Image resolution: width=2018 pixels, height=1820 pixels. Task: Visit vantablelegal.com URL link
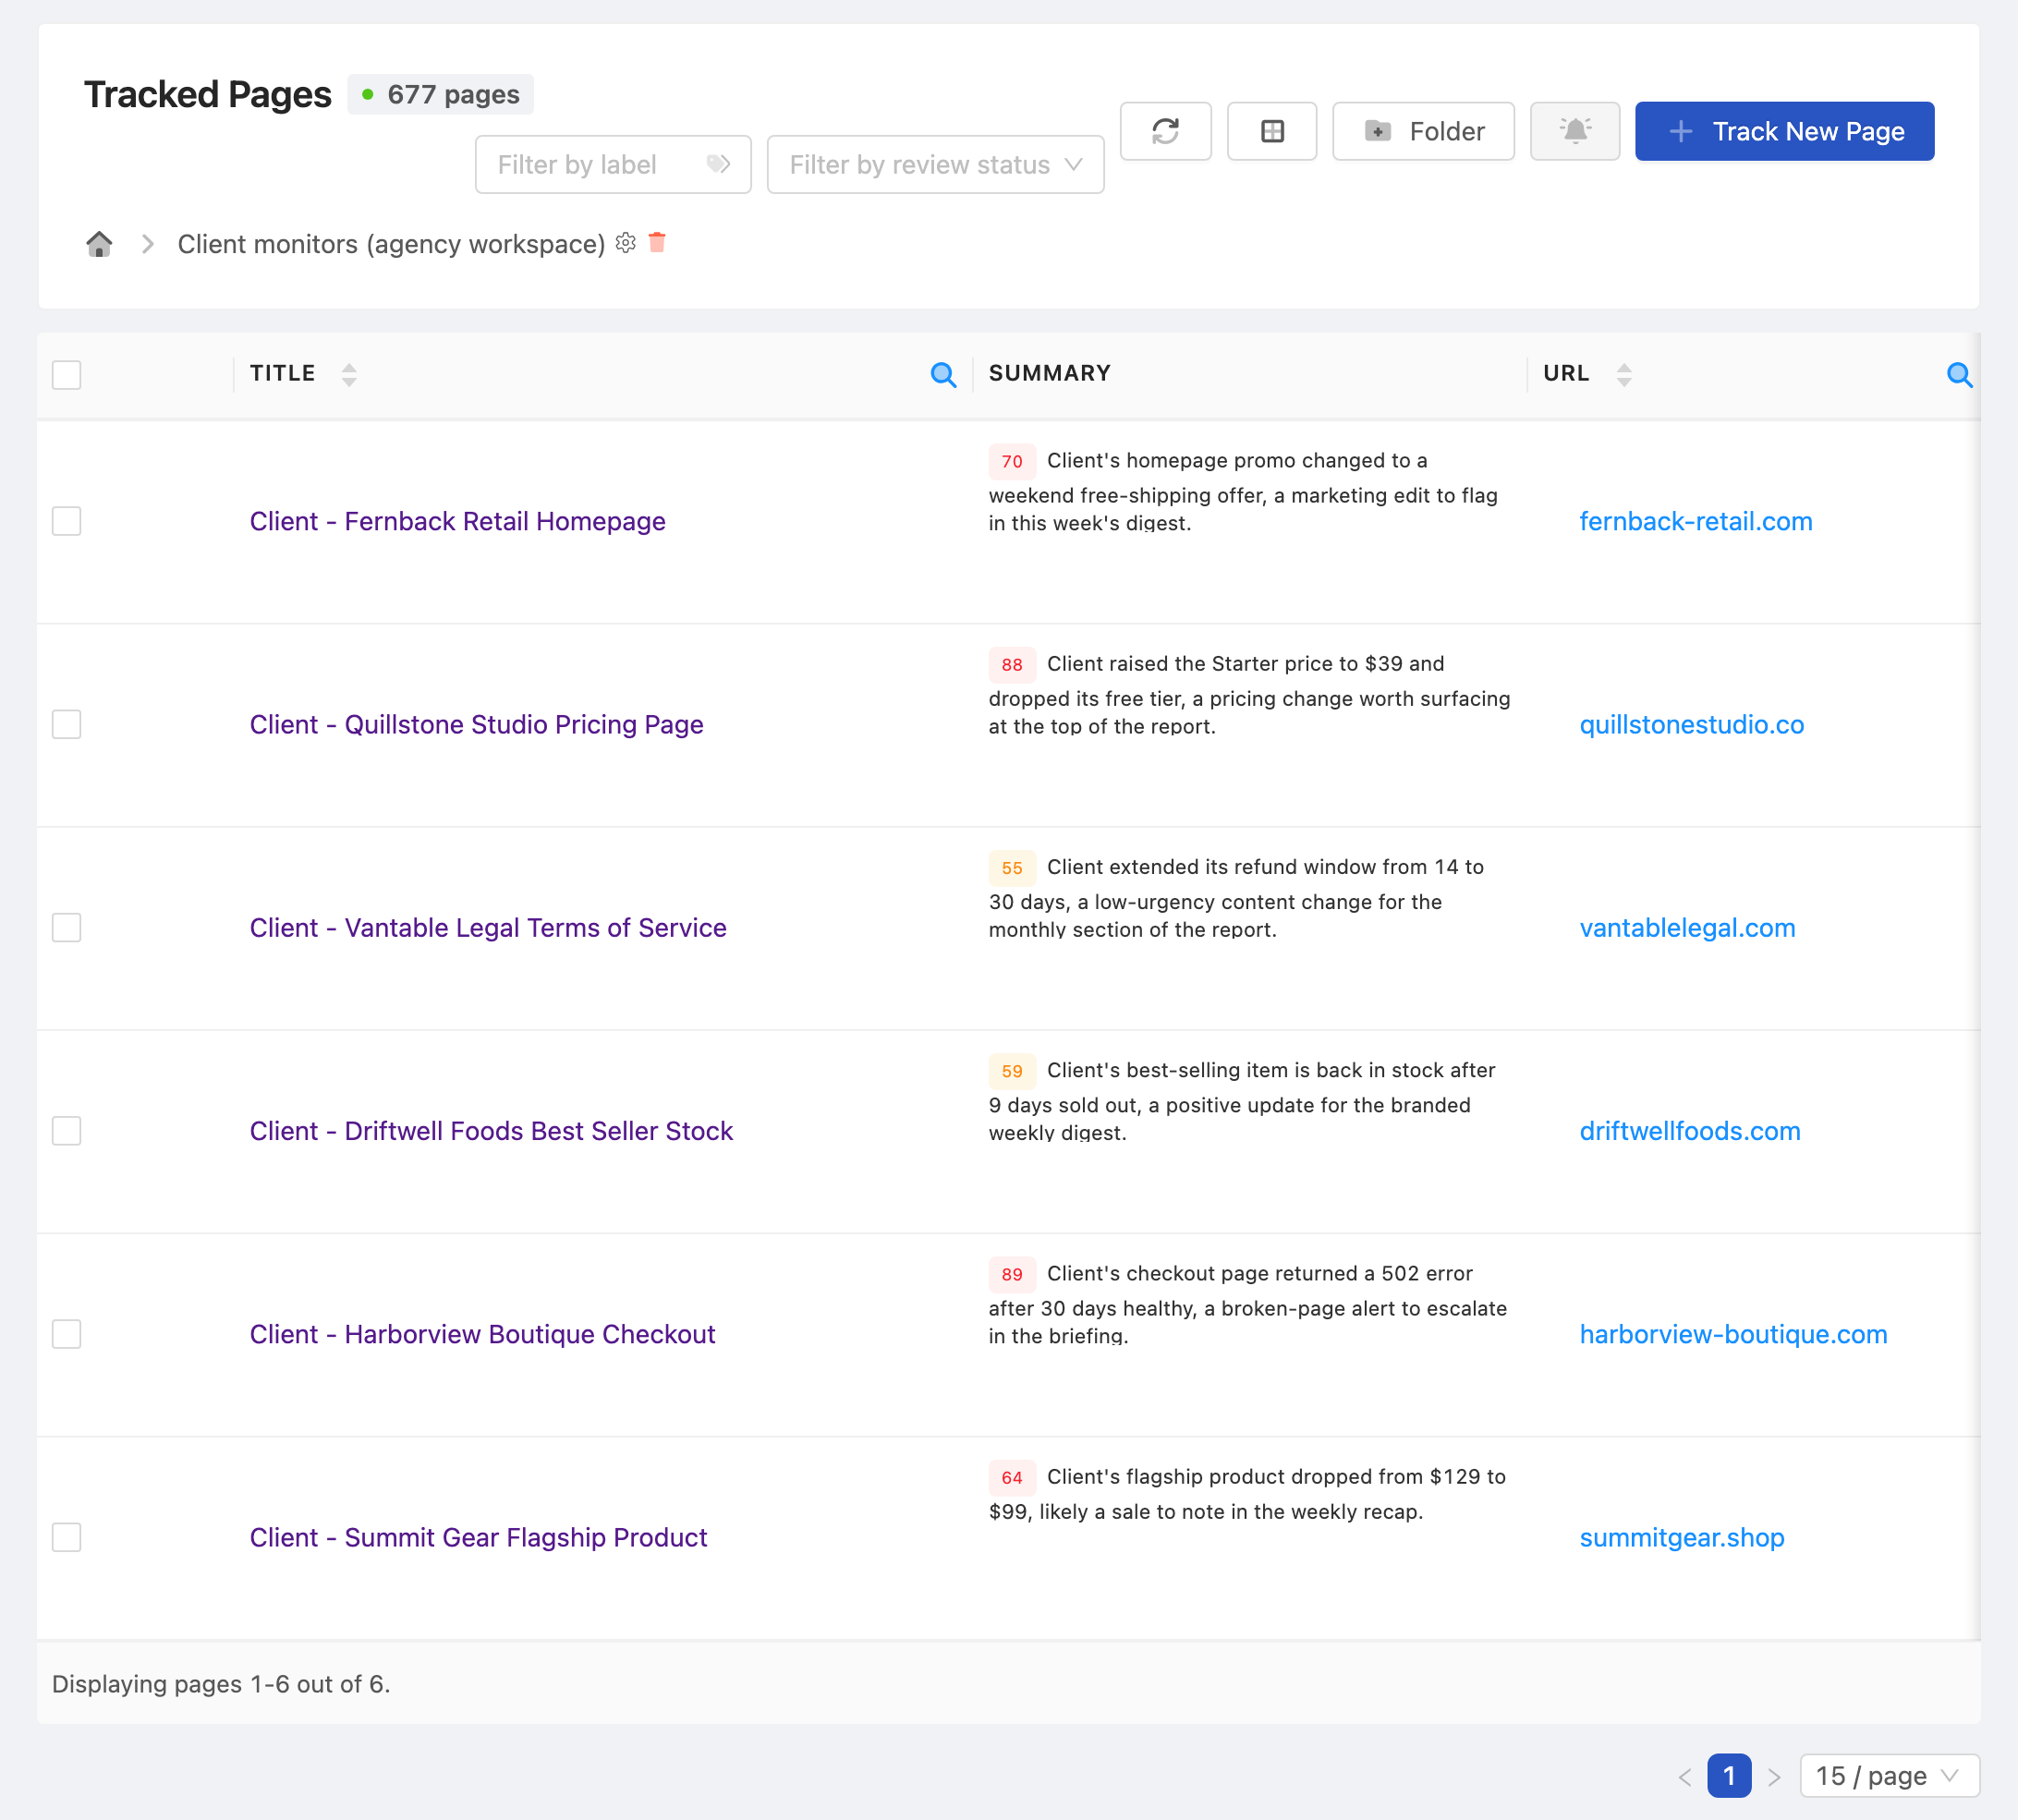click(1687, 927)
